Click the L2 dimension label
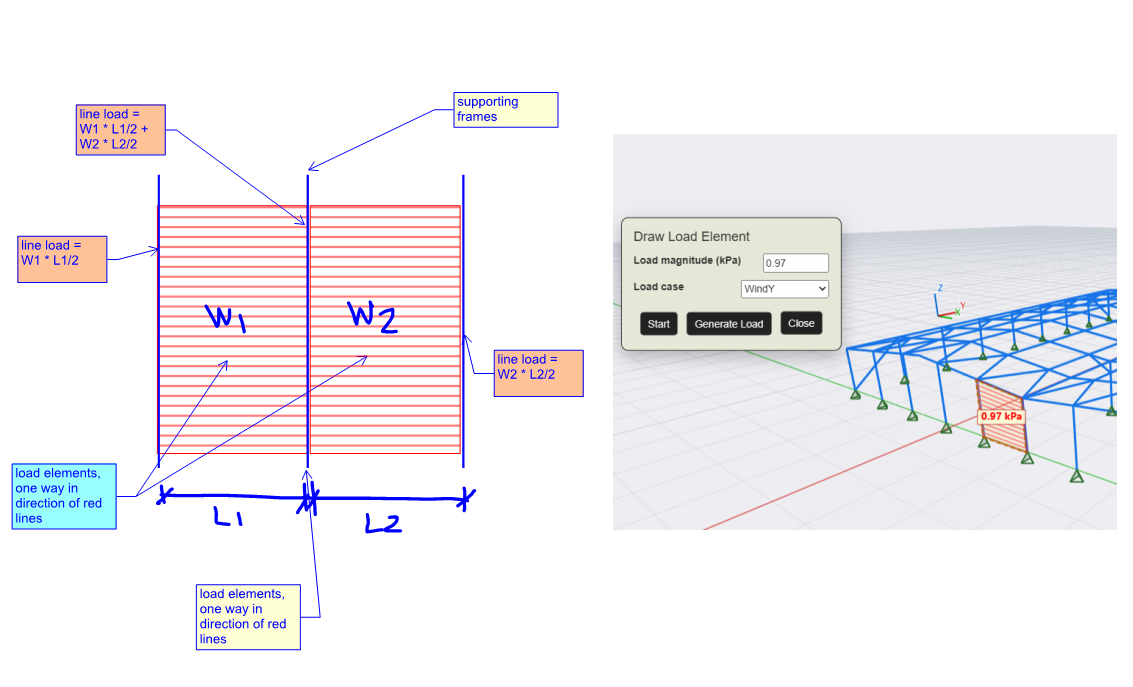The width and height of the screenshot is (1133, 687). tap(383, 523)
